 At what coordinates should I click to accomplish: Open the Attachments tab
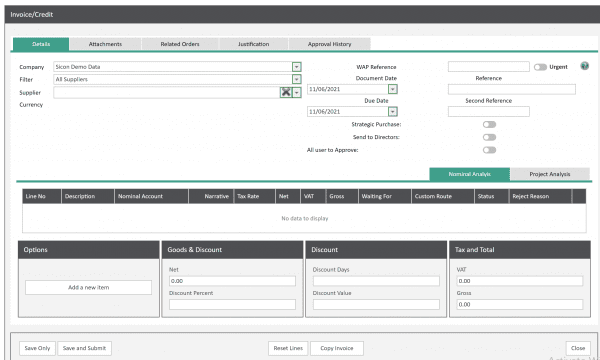pyautogui.click(x=105, y=44)
